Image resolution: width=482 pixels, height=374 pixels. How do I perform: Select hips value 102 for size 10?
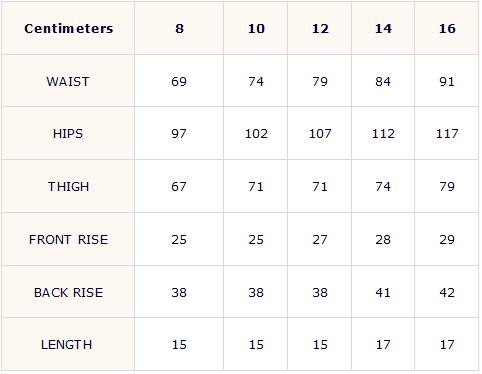(x=256, y=134)
